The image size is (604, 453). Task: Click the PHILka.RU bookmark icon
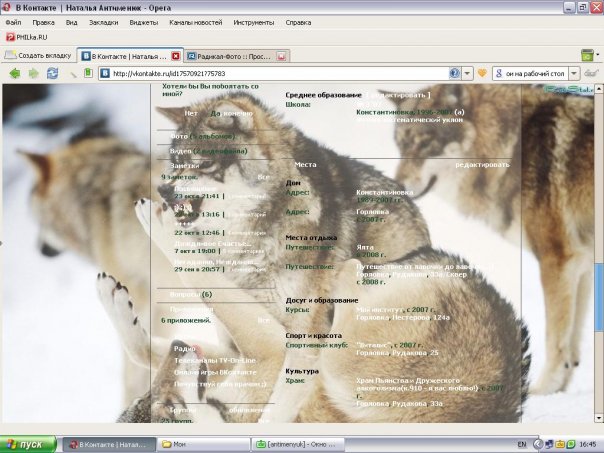coord(10,36)
